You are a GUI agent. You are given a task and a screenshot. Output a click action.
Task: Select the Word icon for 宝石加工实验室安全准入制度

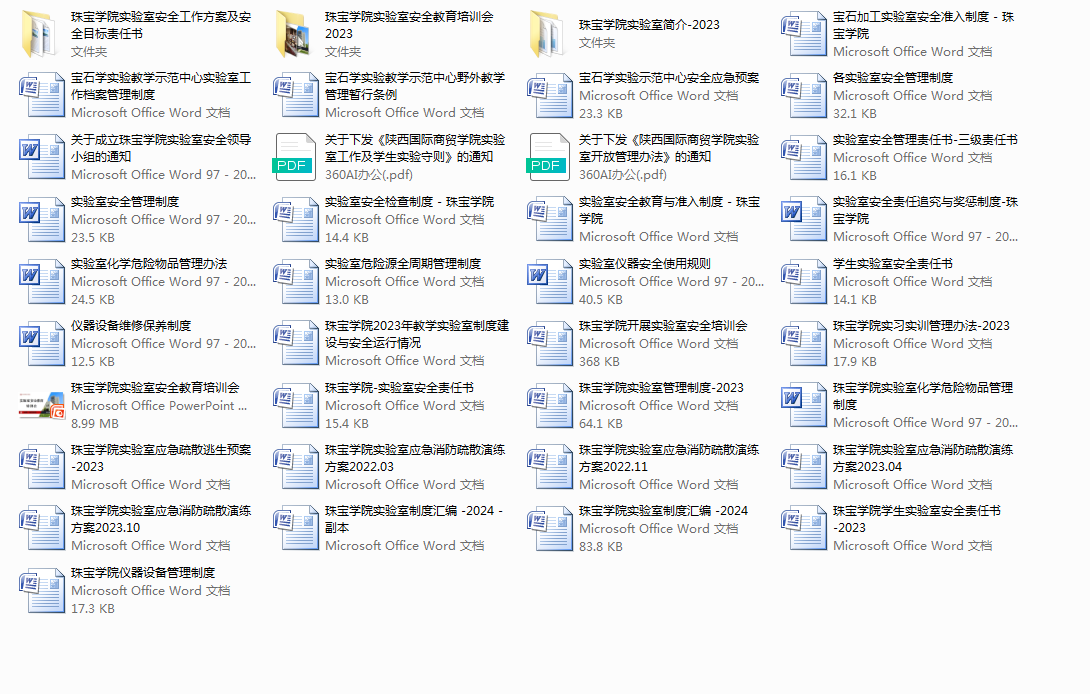802,33
